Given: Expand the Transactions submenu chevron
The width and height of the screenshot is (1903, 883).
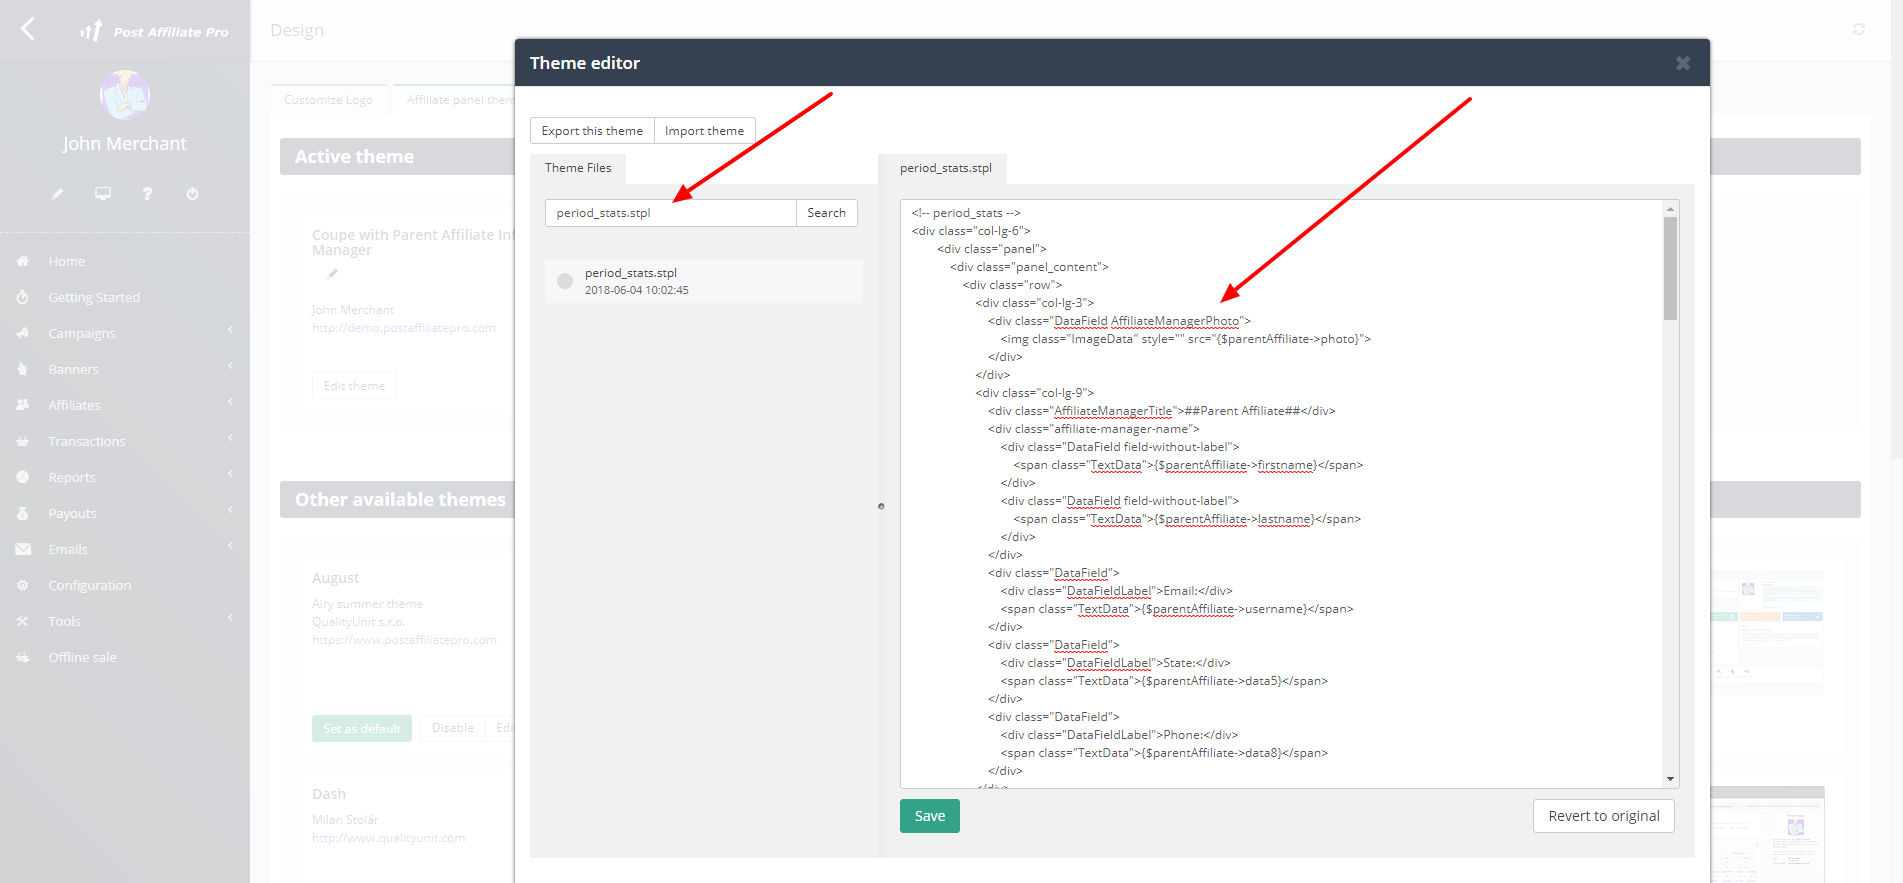Looking at the screenshot, I should tap(230, 439).
